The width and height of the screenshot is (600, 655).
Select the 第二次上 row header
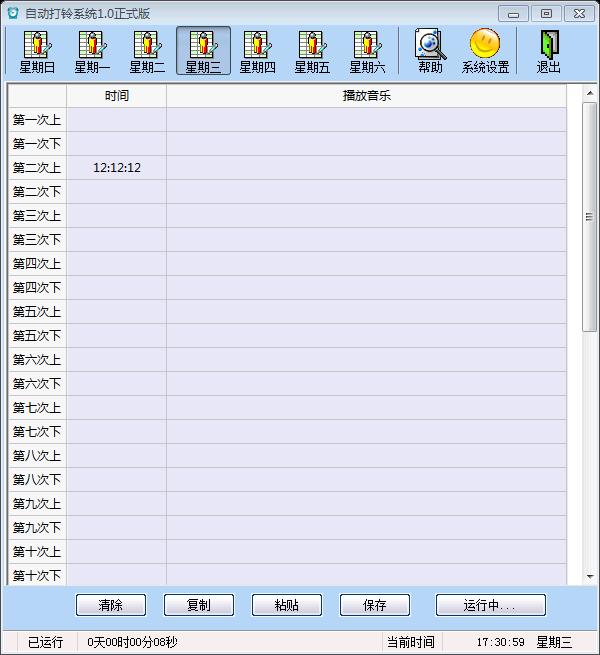pos(37,168)
